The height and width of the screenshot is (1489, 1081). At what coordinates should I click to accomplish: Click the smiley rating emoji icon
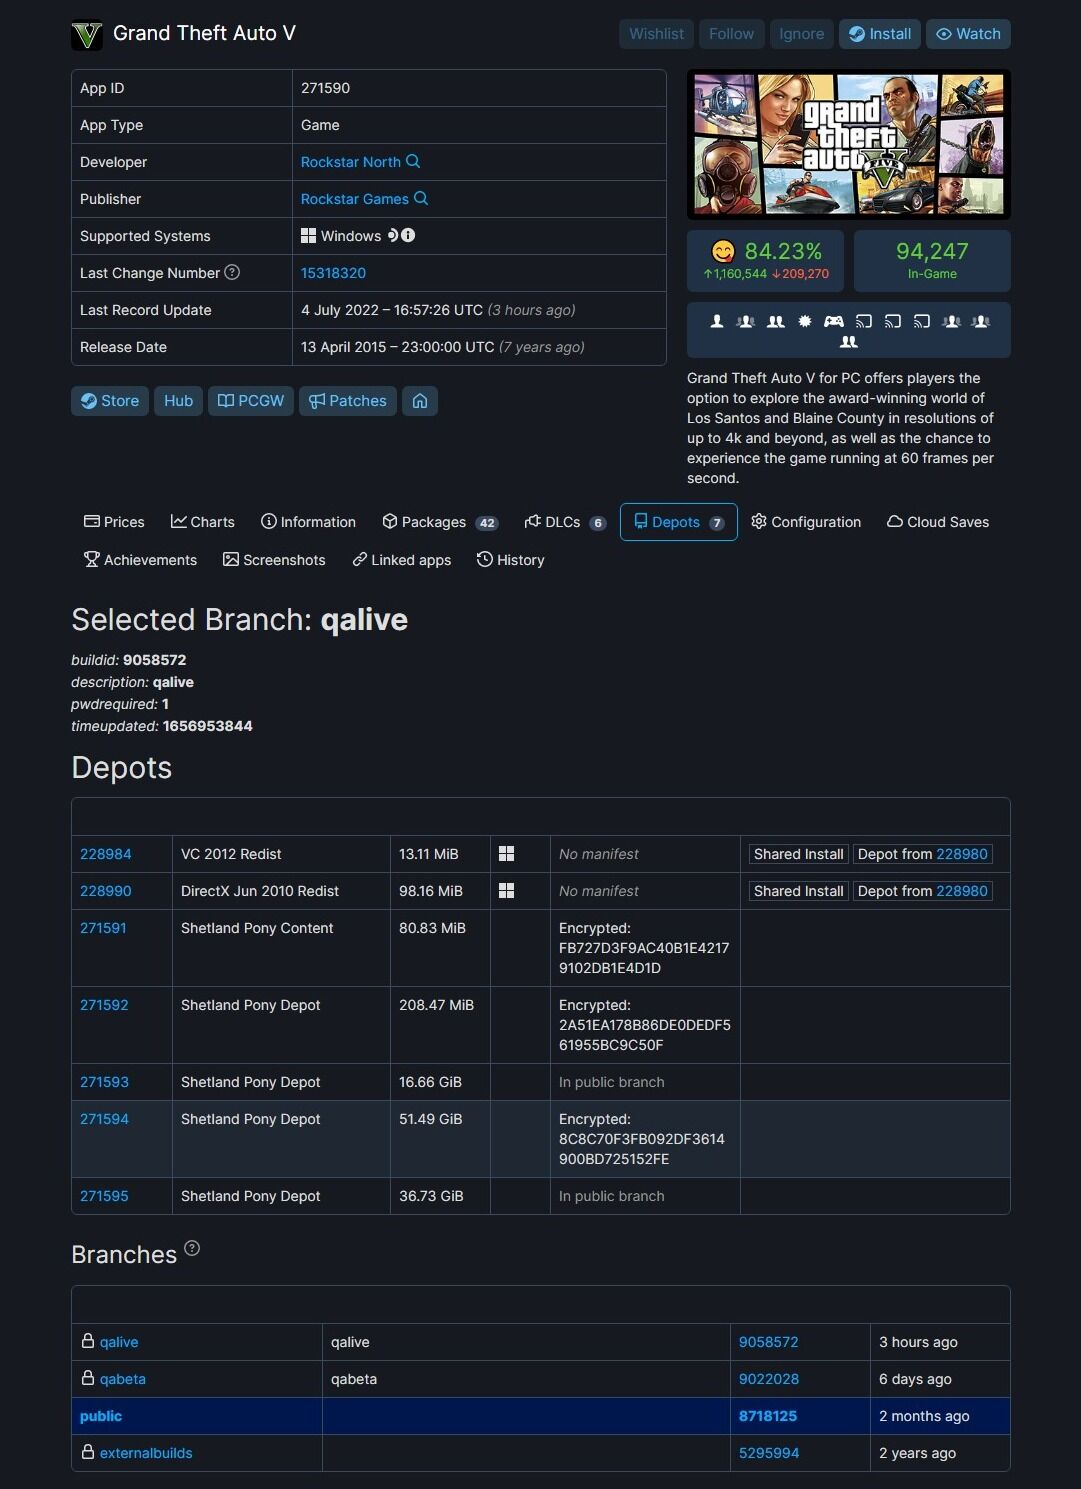pos(722,251)
